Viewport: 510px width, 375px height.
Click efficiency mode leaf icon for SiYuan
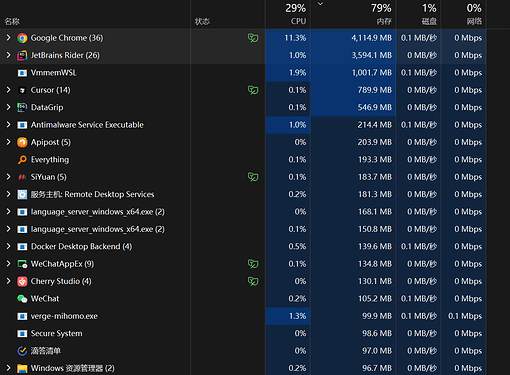(x=253, y=177)
